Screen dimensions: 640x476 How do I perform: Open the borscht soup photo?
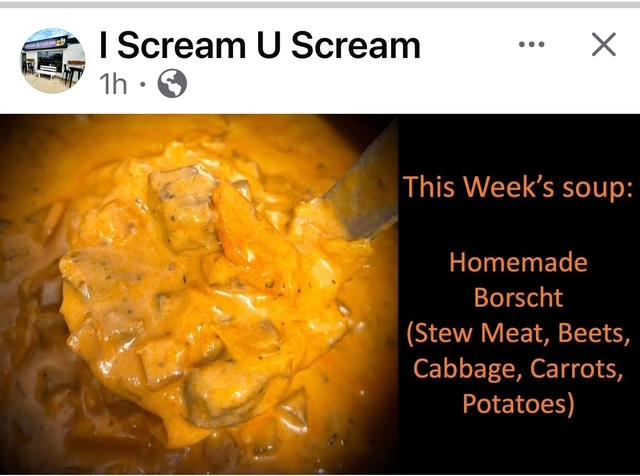coord(199,294)
